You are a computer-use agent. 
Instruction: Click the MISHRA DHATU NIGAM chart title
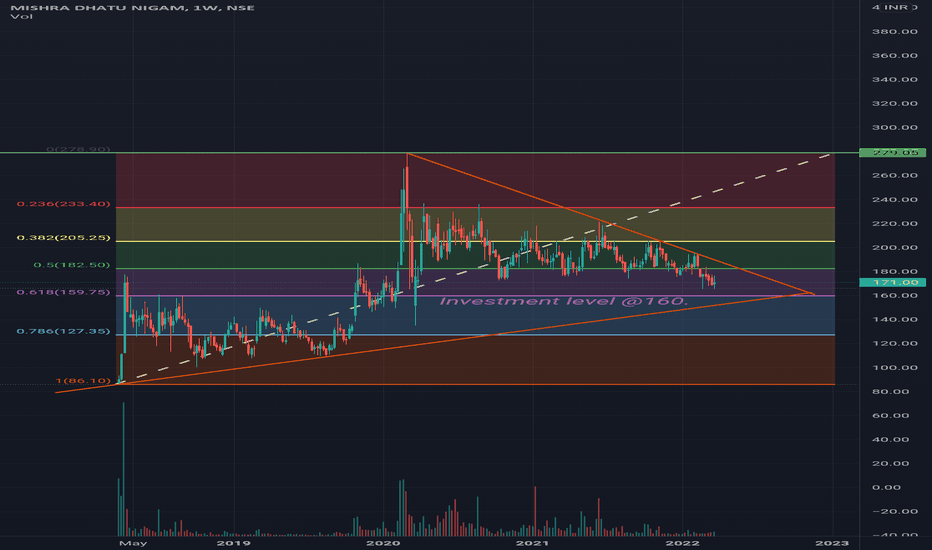(132, 8)
